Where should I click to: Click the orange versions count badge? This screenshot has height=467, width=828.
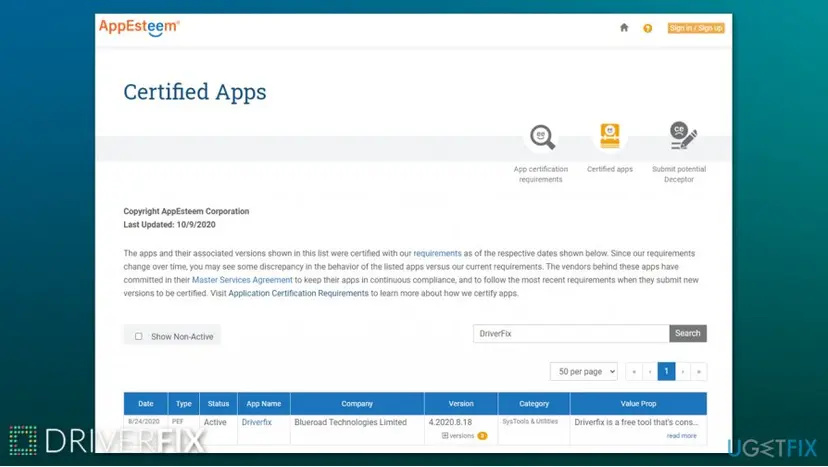(482, 436)
